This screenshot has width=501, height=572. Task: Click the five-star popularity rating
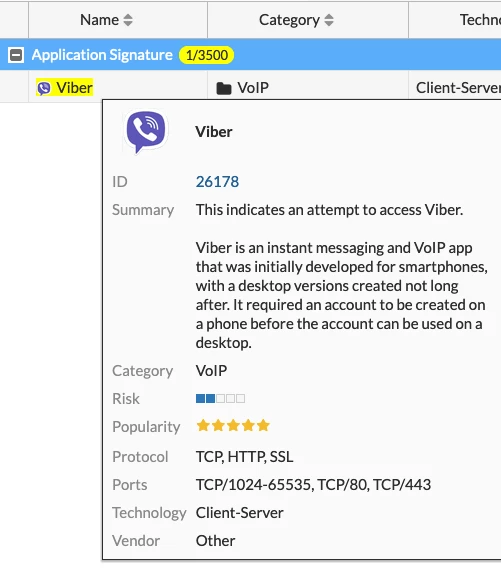click(233, 425)
